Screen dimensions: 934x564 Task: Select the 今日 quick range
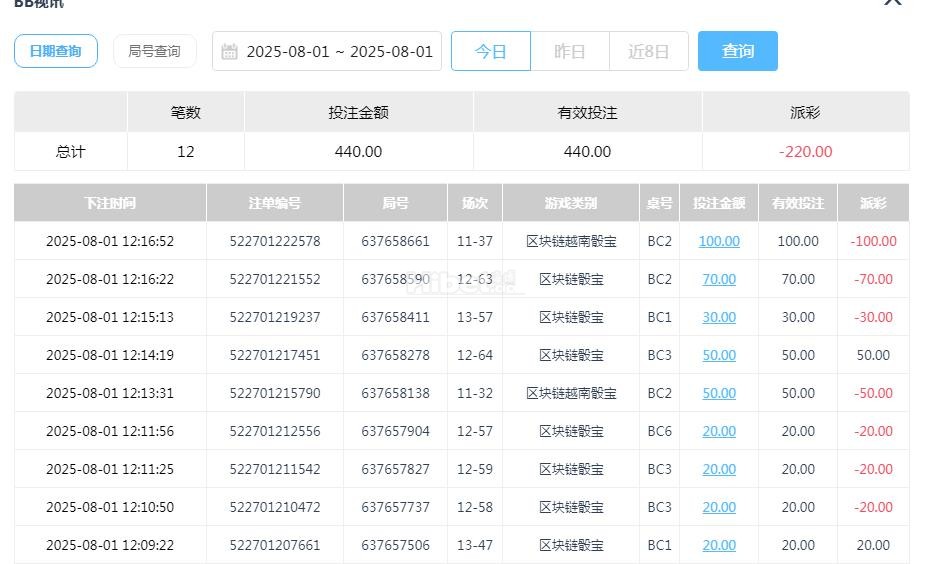(490, 51)
